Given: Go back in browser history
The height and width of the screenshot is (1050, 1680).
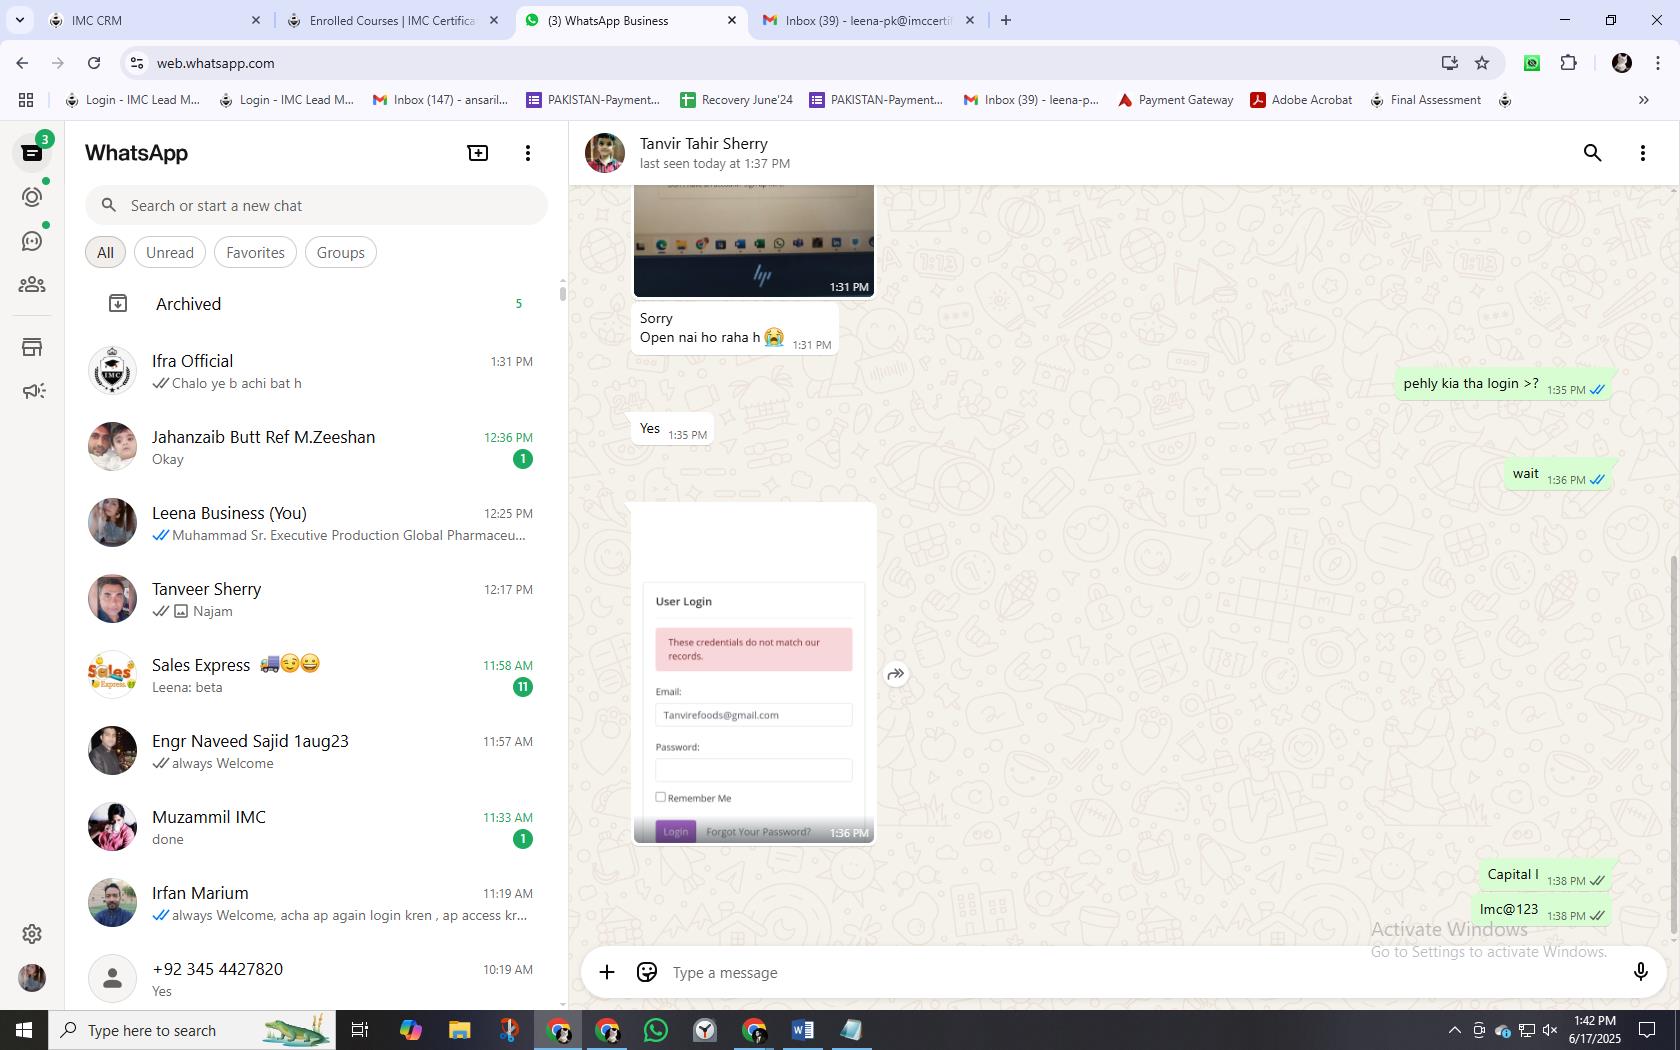Looking at the screenshot, I should coord(22,63).
